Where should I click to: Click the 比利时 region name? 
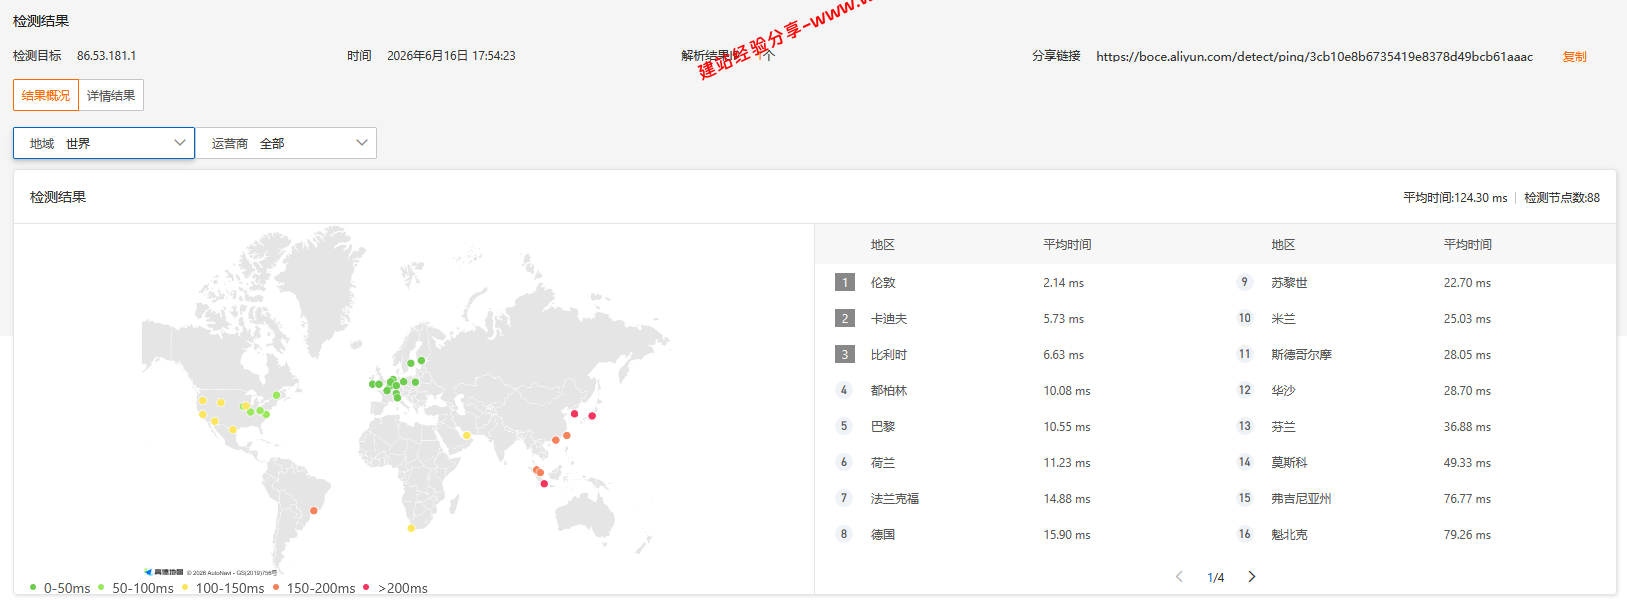(x=889, y=355)
